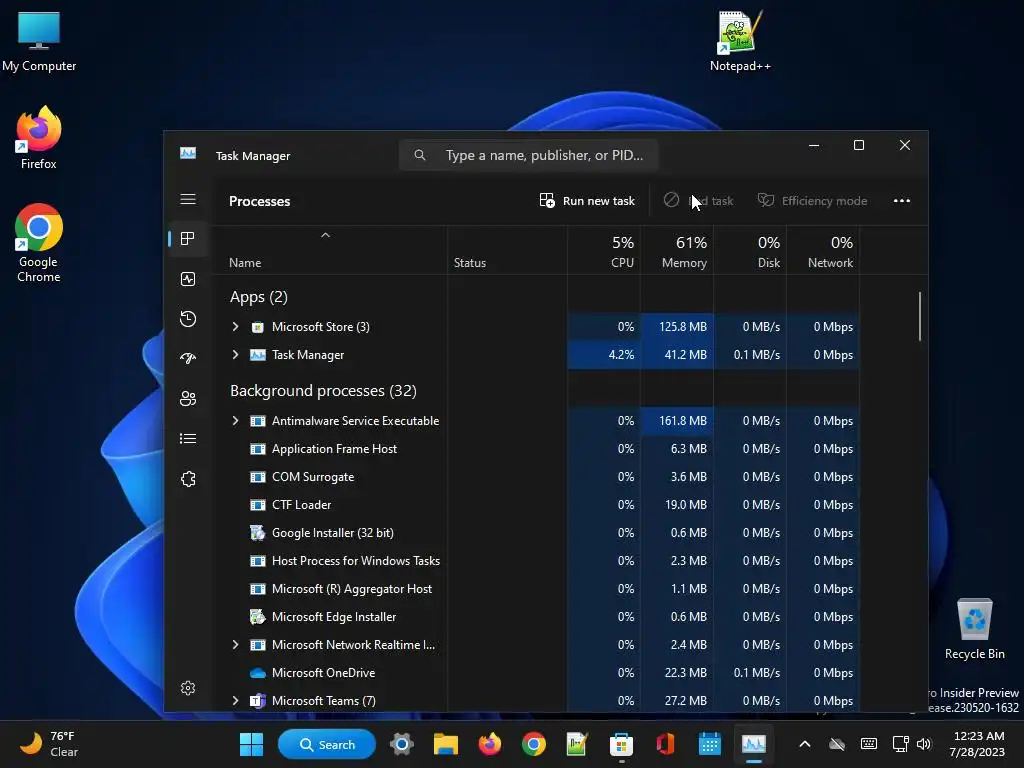
Task: Click the Task Manager search field
Action: tap(528, 155)
